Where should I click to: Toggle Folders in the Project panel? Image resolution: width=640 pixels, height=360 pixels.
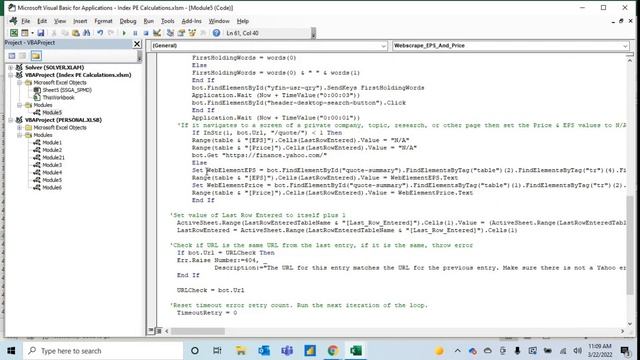pyautogui.click(x=36, y=56)
